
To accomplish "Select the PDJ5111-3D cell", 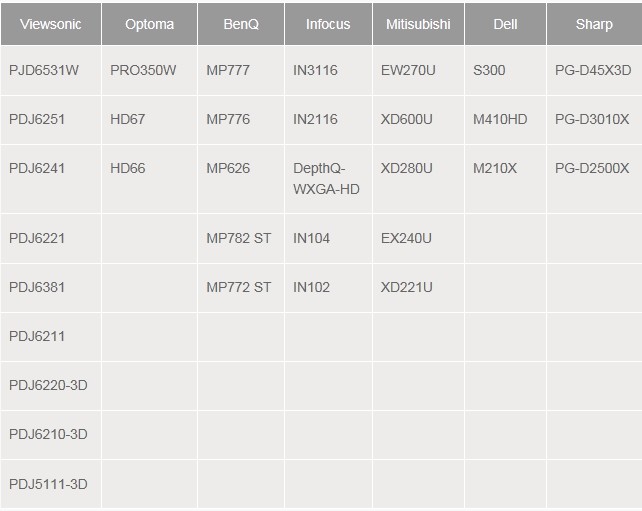I will point(51,484).
